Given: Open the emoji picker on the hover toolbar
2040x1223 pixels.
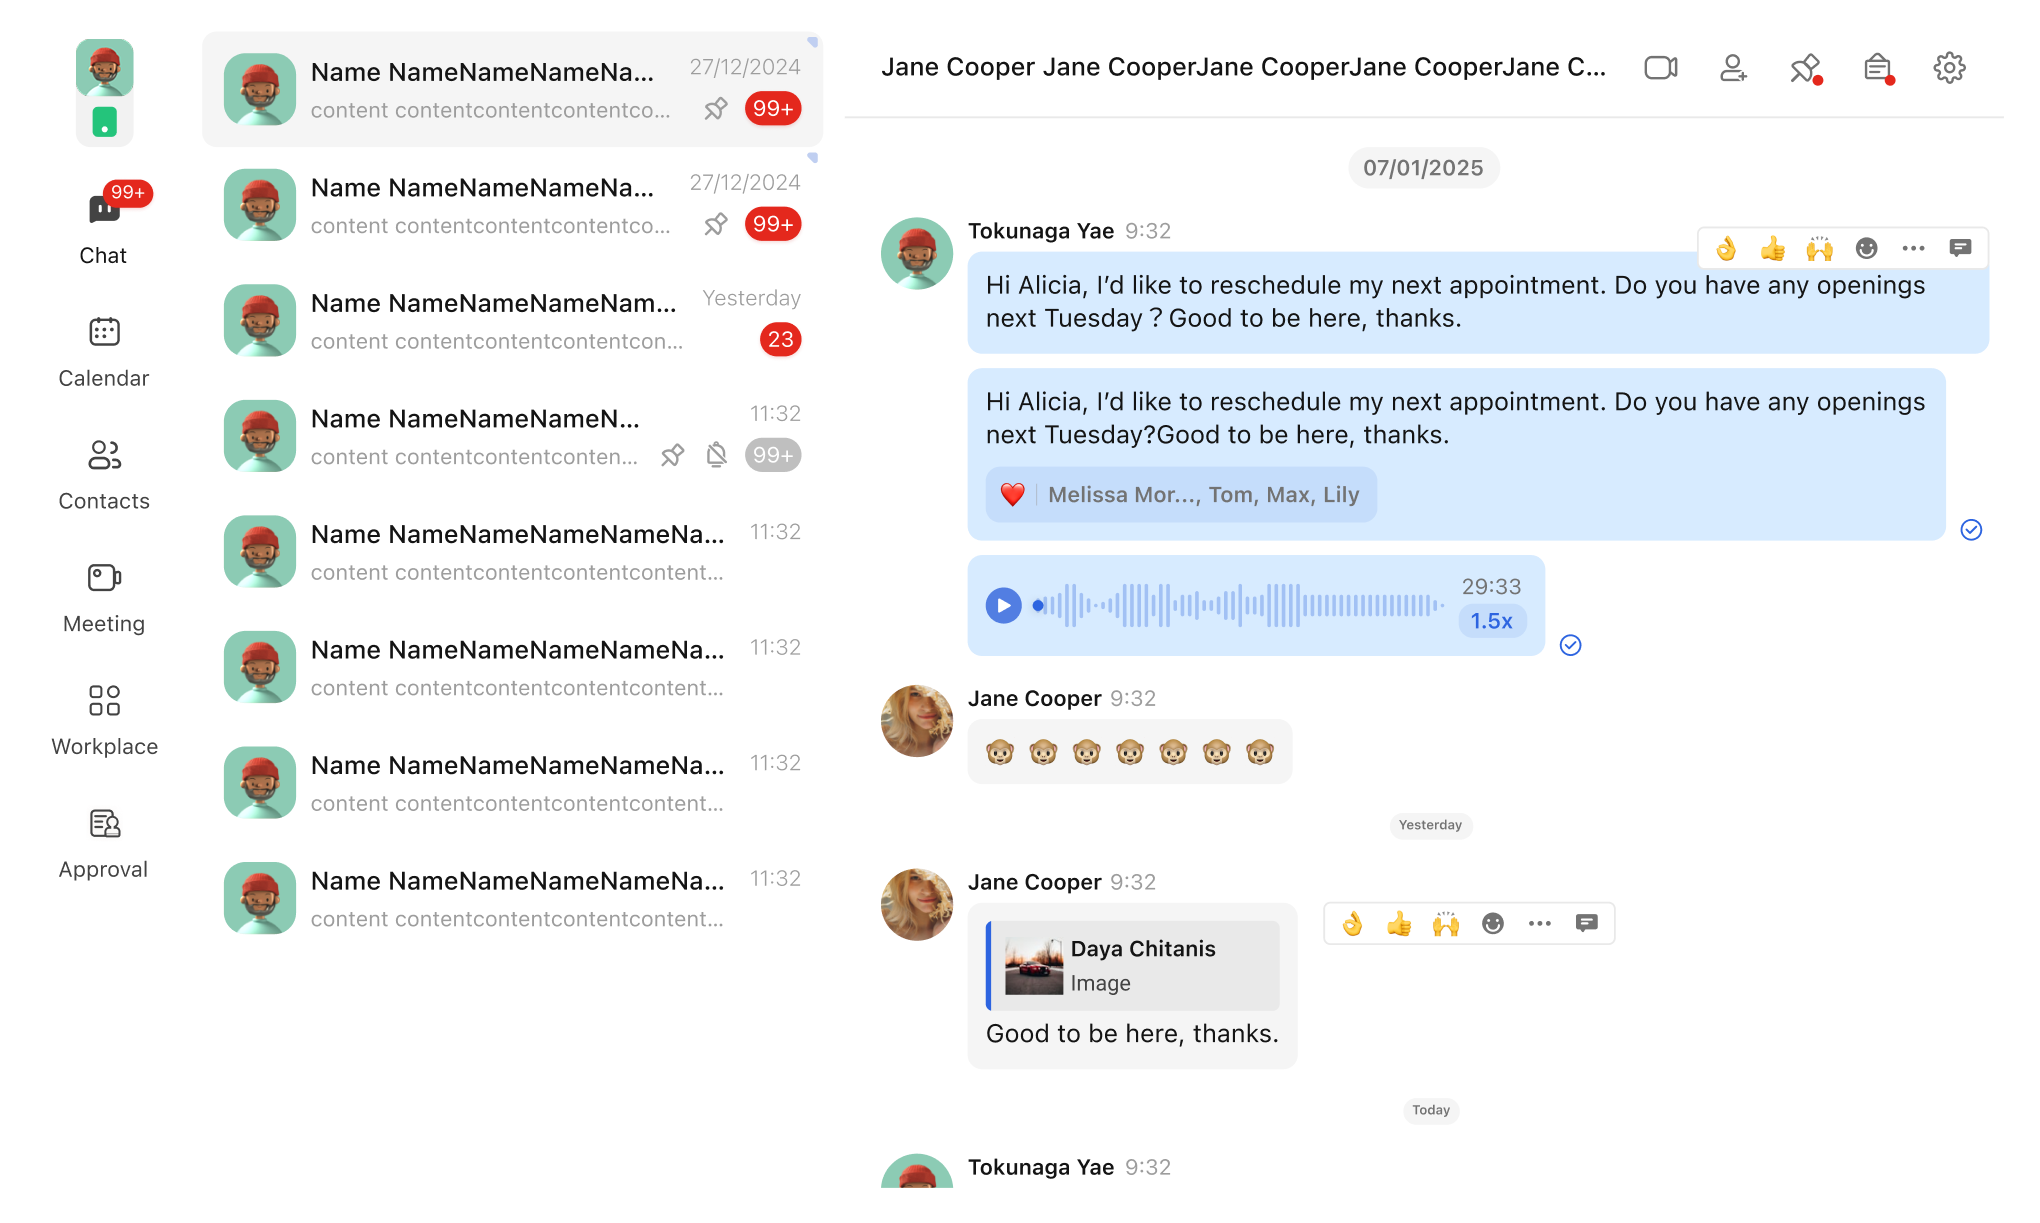Looking at the screenshot, I should pos(1866,247).
